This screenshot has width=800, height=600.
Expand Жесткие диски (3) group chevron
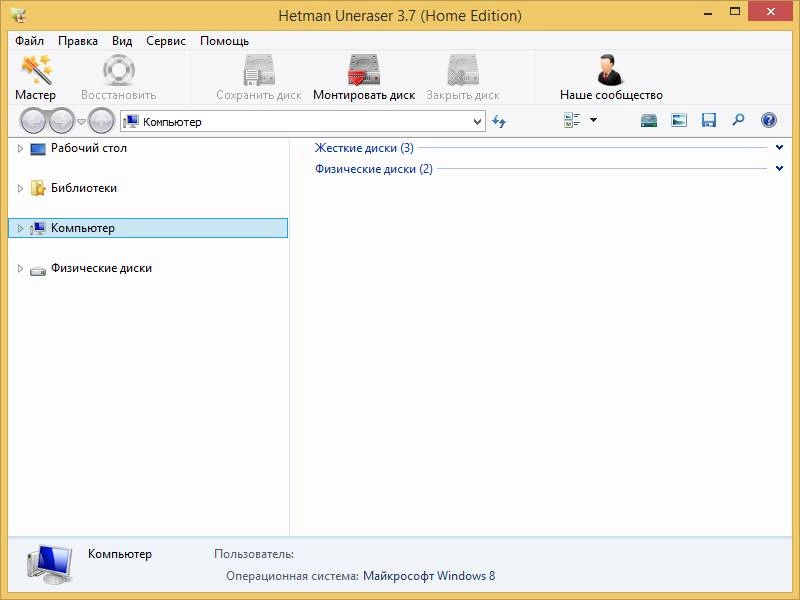point(779,147)
